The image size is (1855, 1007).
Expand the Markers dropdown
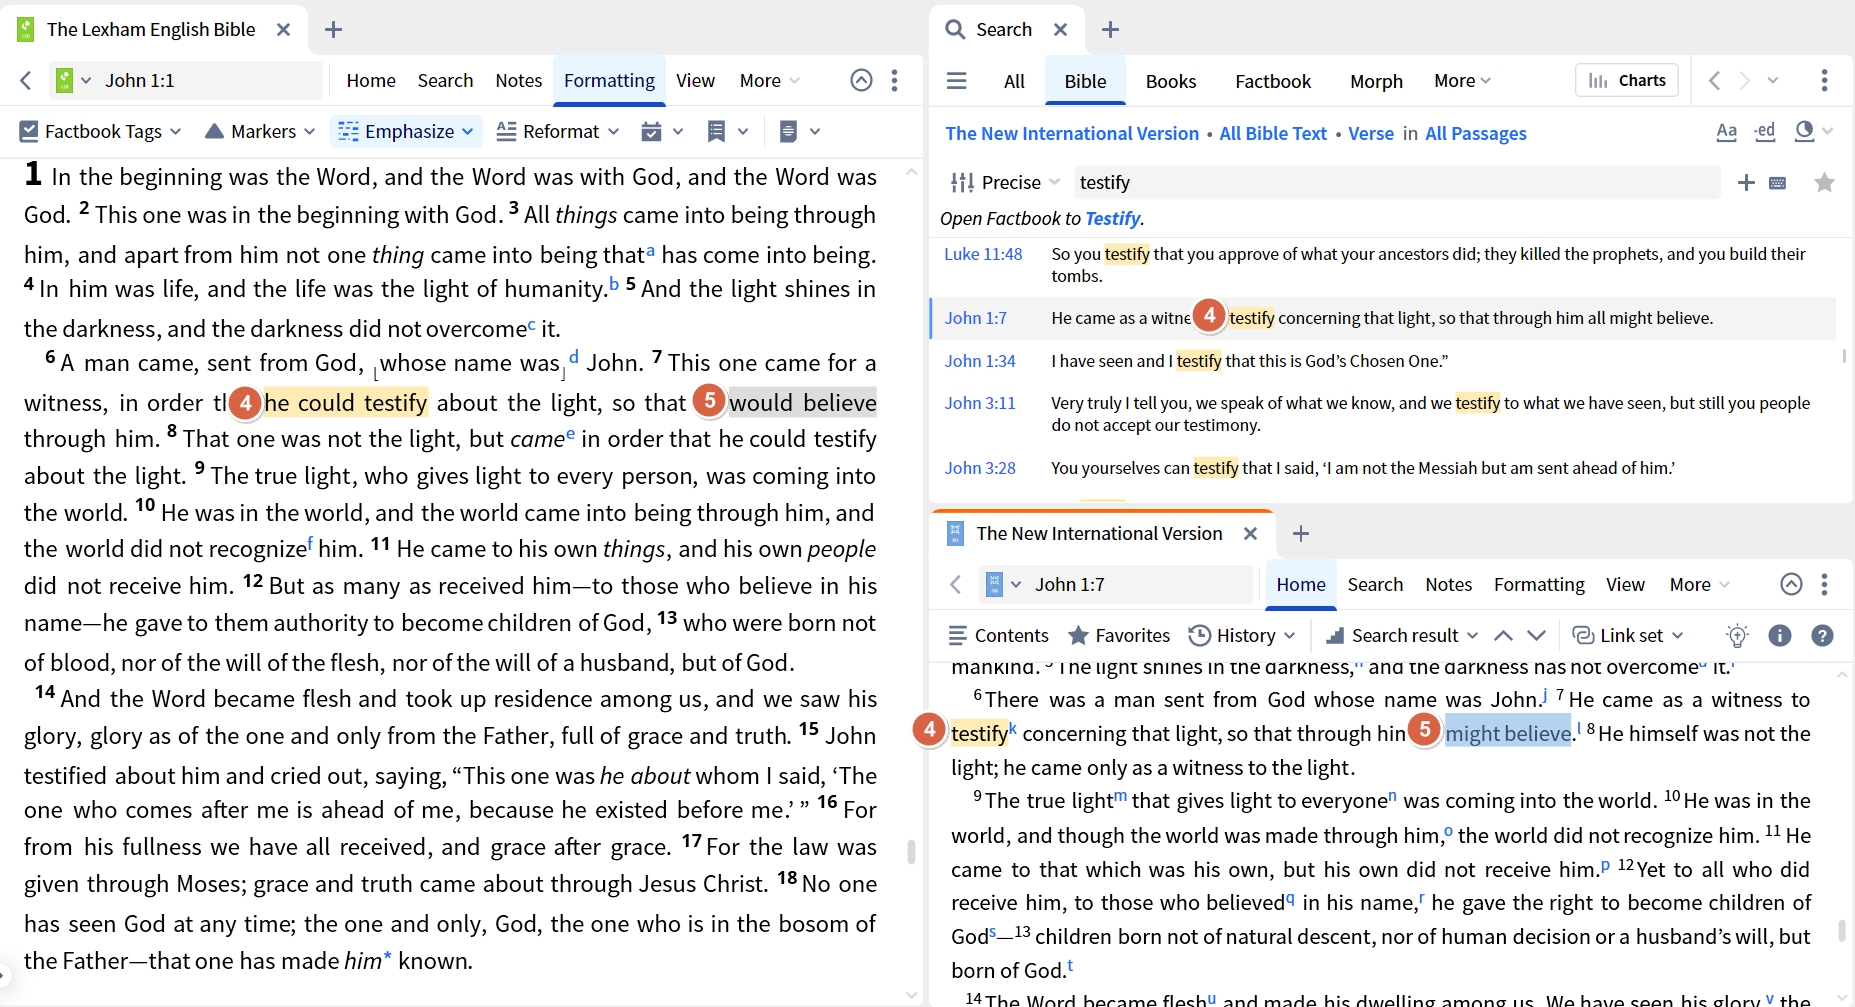pos(260,131)
